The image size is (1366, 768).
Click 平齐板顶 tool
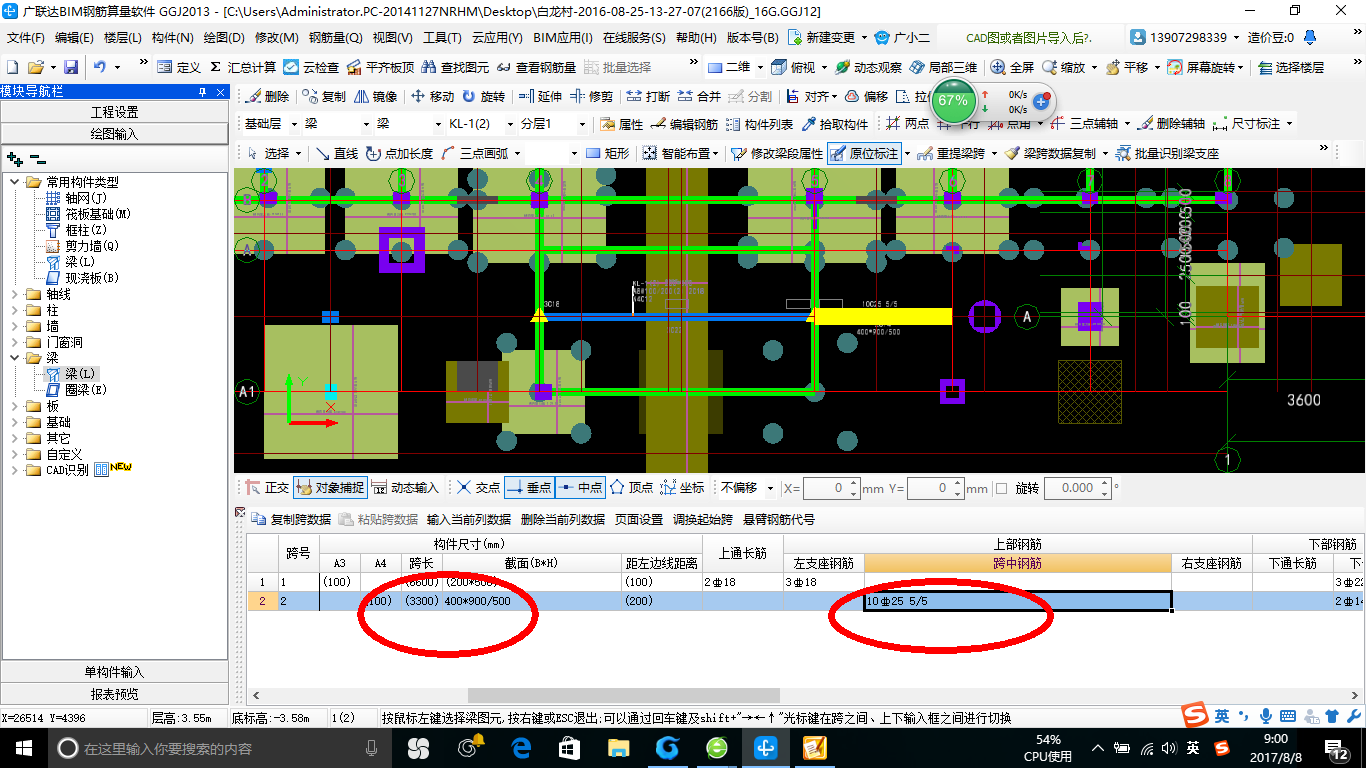click(381, 67)
